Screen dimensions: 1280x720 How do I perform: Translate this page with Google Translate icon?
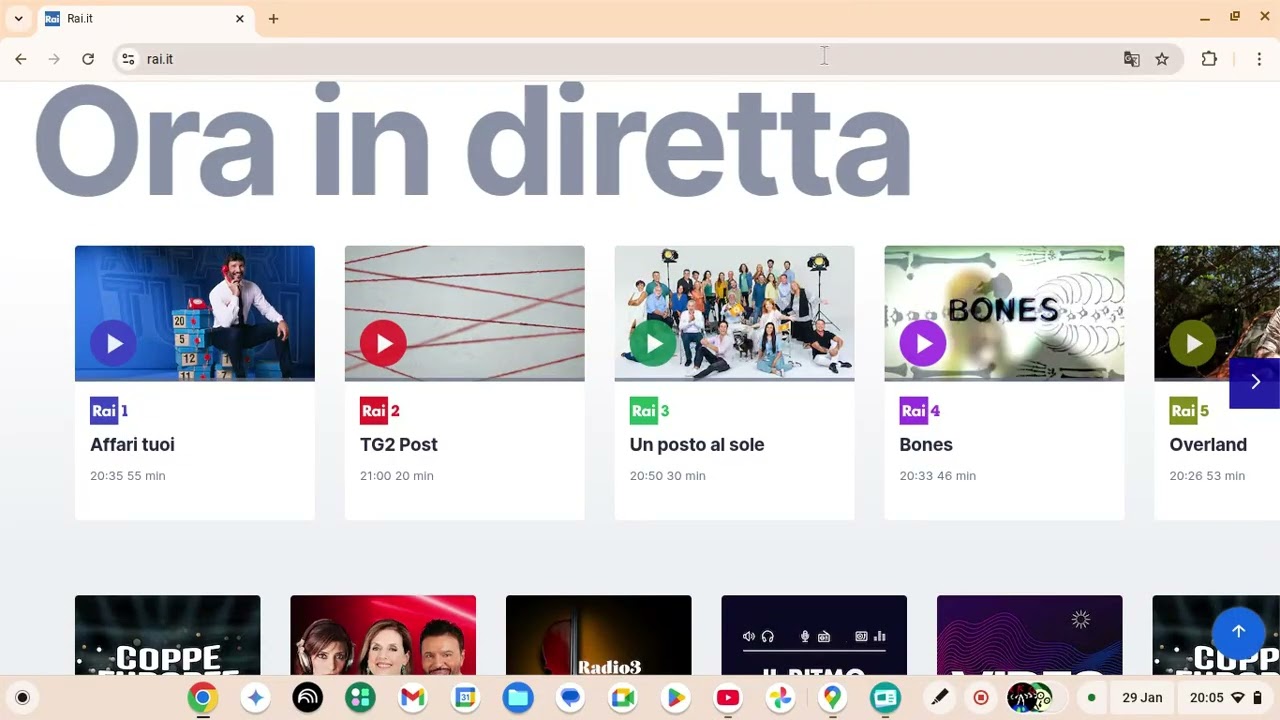(1132, 59)
